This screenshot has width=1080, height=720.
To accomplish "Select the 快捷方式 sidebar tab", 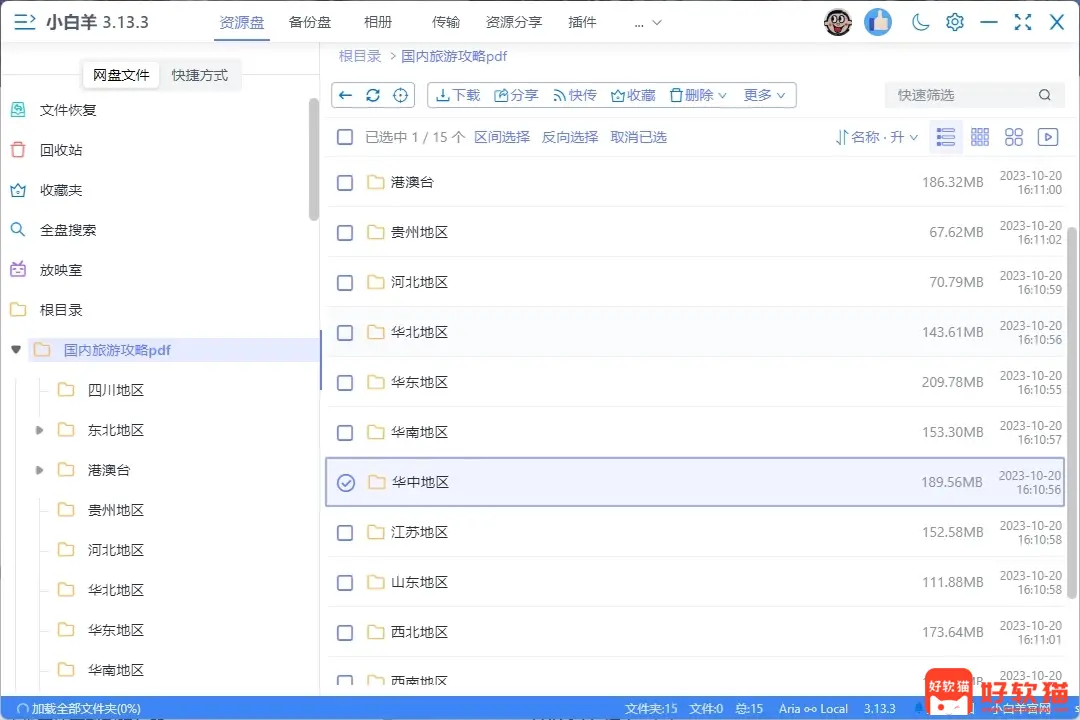I will 200,75.
